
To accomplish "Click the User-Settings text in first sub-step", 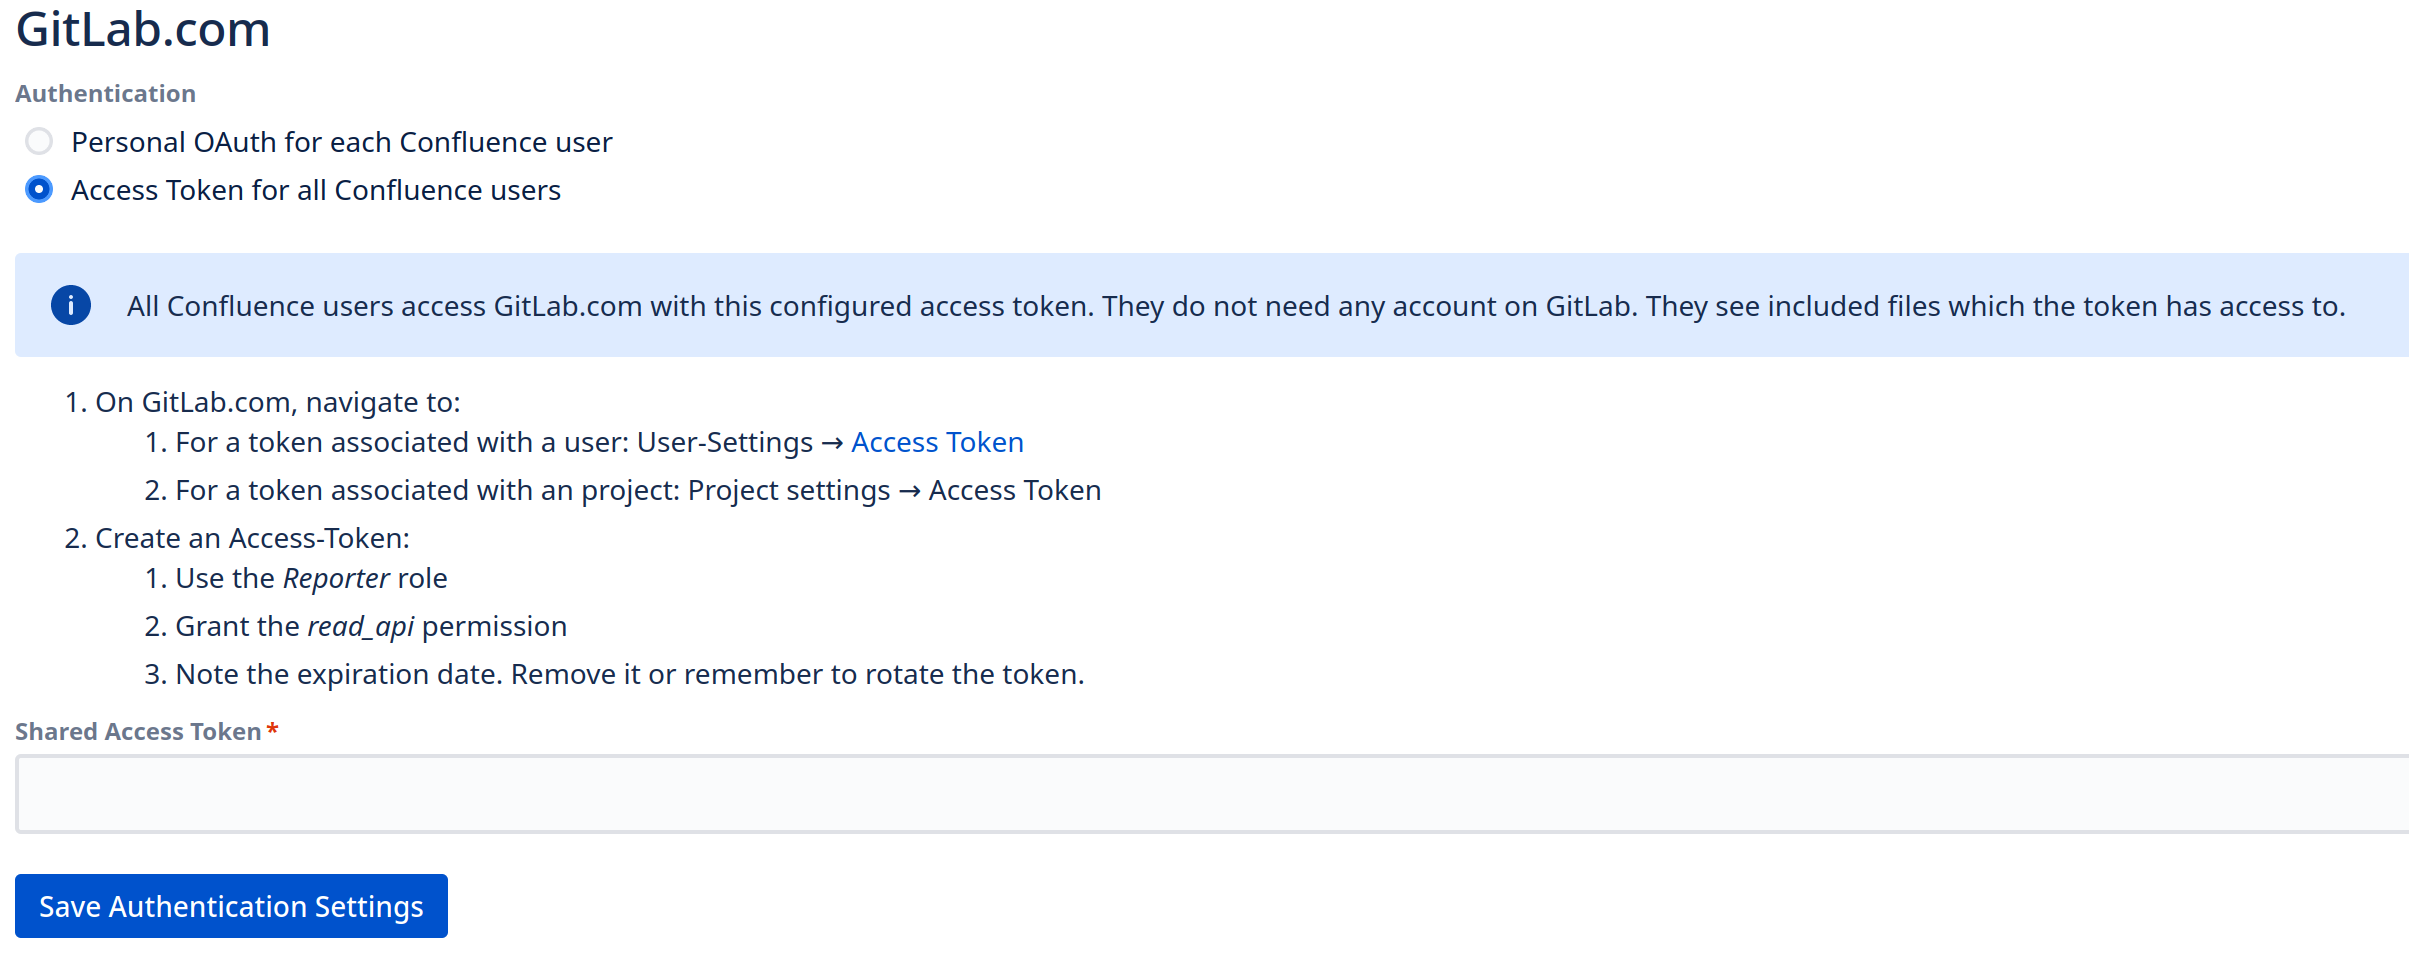I will click(x=724, y=442).
